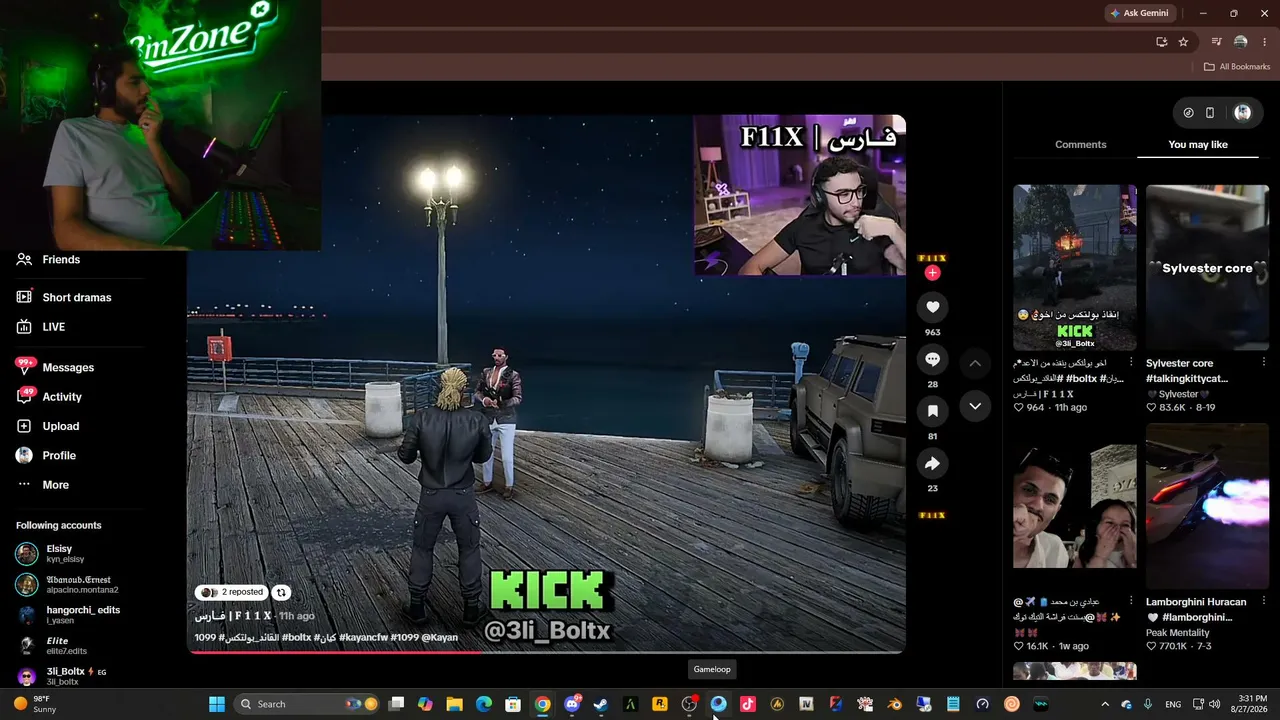Open the Activity notifications icon

pyautogui.click(x=24, y=397)
